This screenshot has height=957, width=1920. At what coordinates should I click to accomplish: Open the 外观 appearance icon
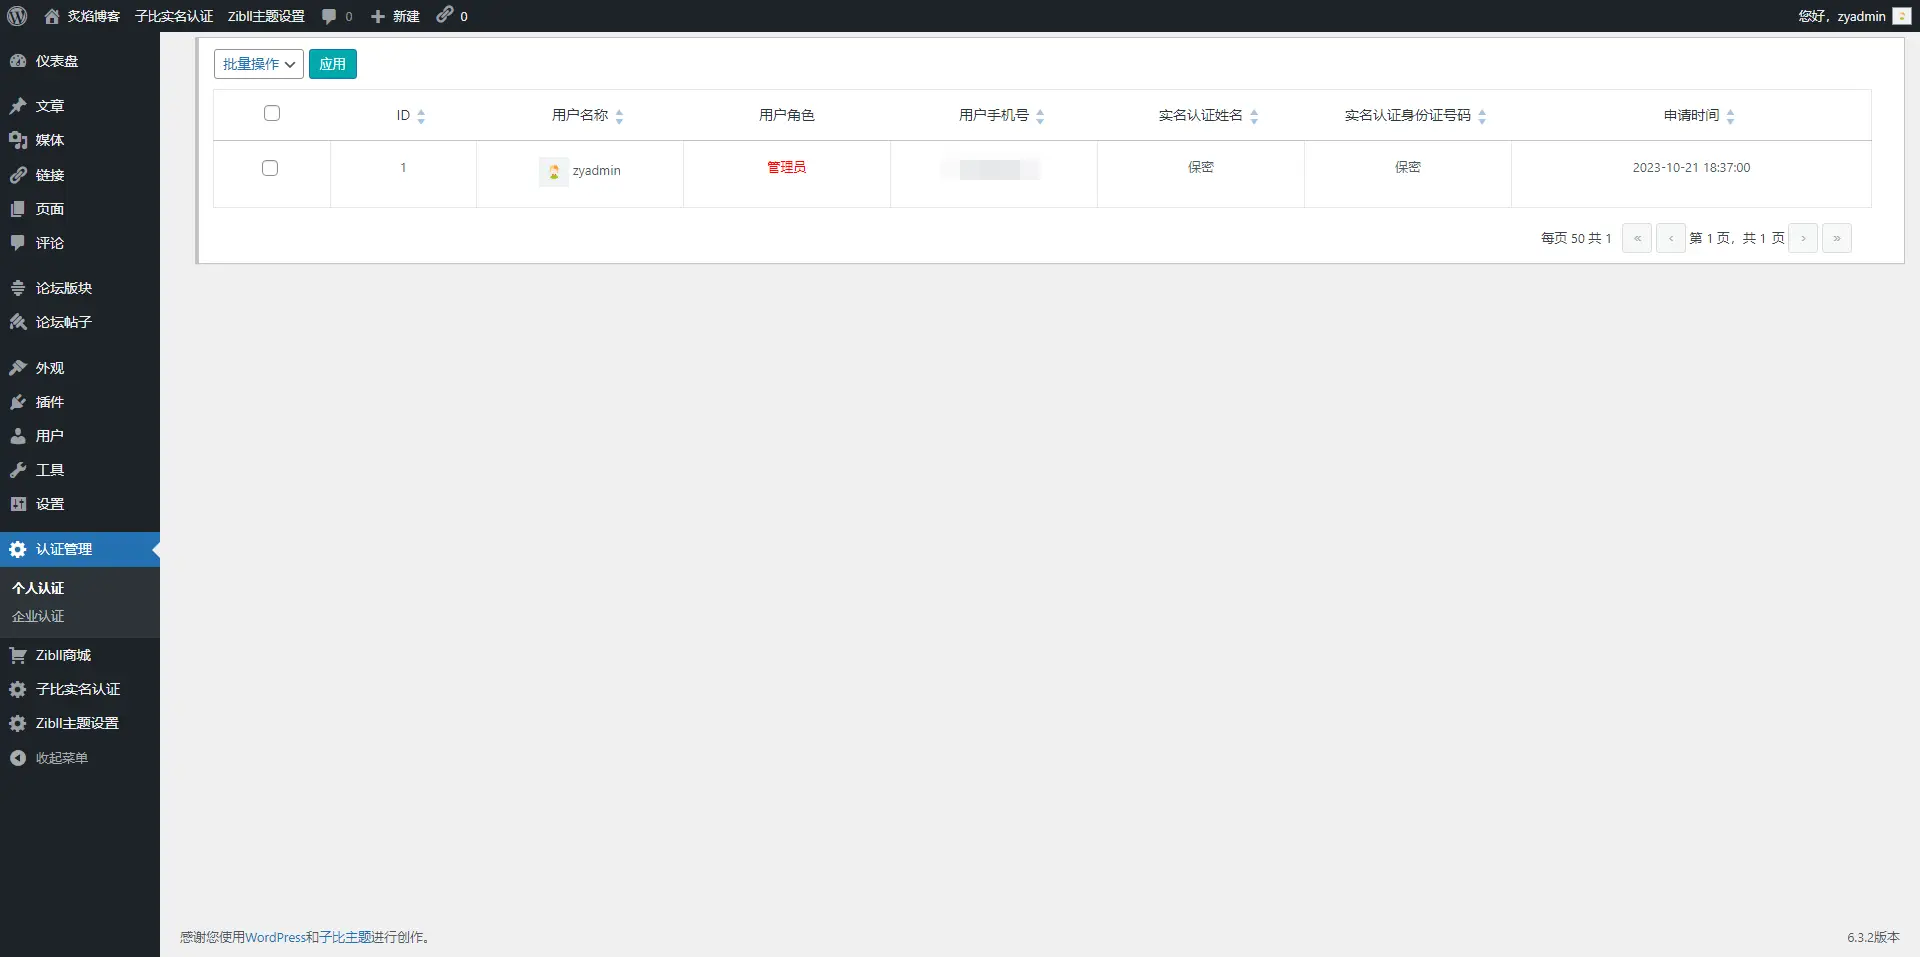[x=18, y=367]
